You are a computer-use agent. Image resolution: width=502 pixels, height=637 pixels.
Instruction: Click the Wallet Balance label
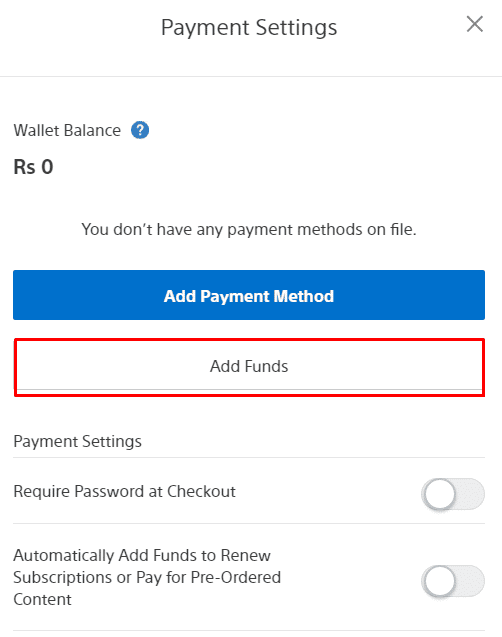tap(67, 130)
